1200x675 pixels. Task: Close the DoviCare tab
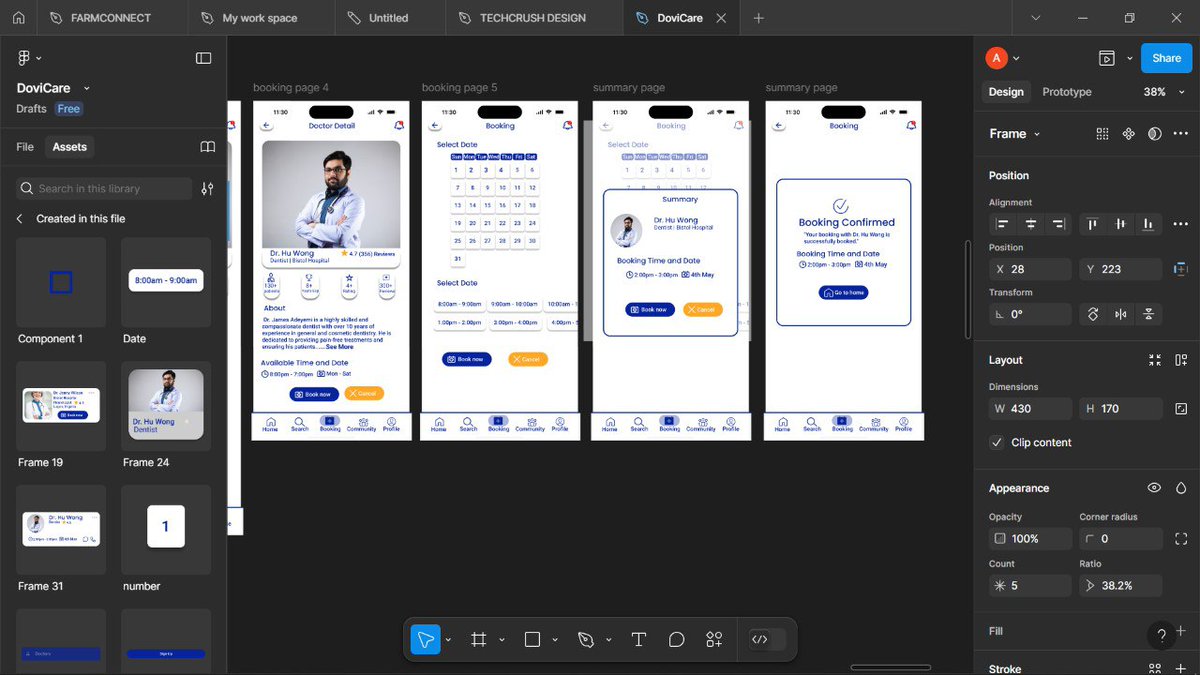coord(721,18)
